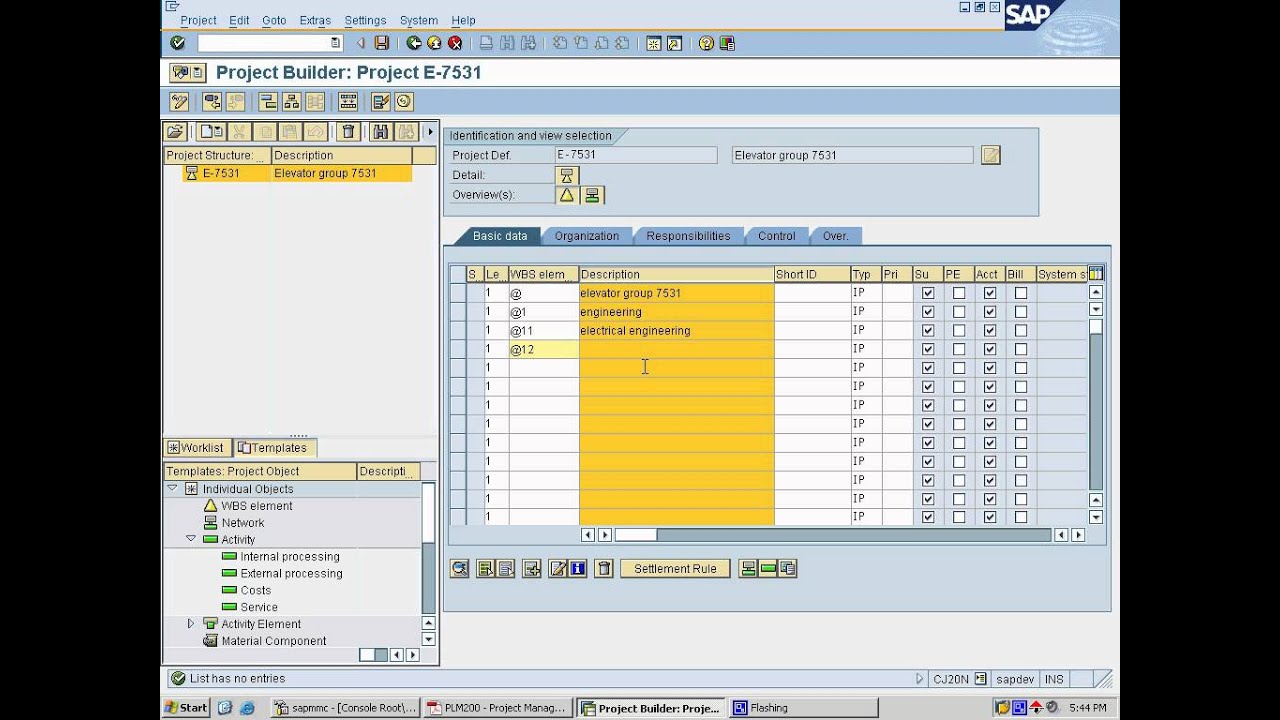Click the Save floppy disk icon
The width and height of the screenshot is (1280, 720).
point(382,43)
